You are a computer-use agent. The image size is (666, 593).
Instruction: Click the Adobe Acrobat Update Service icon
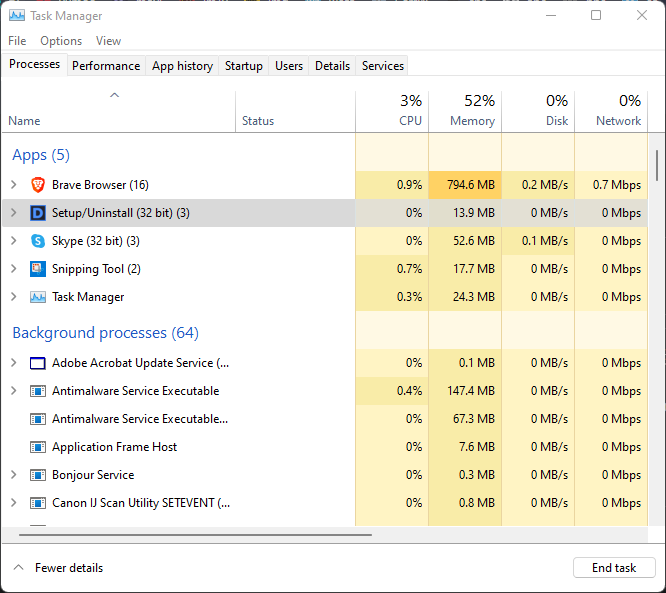(x=38, y=363)
